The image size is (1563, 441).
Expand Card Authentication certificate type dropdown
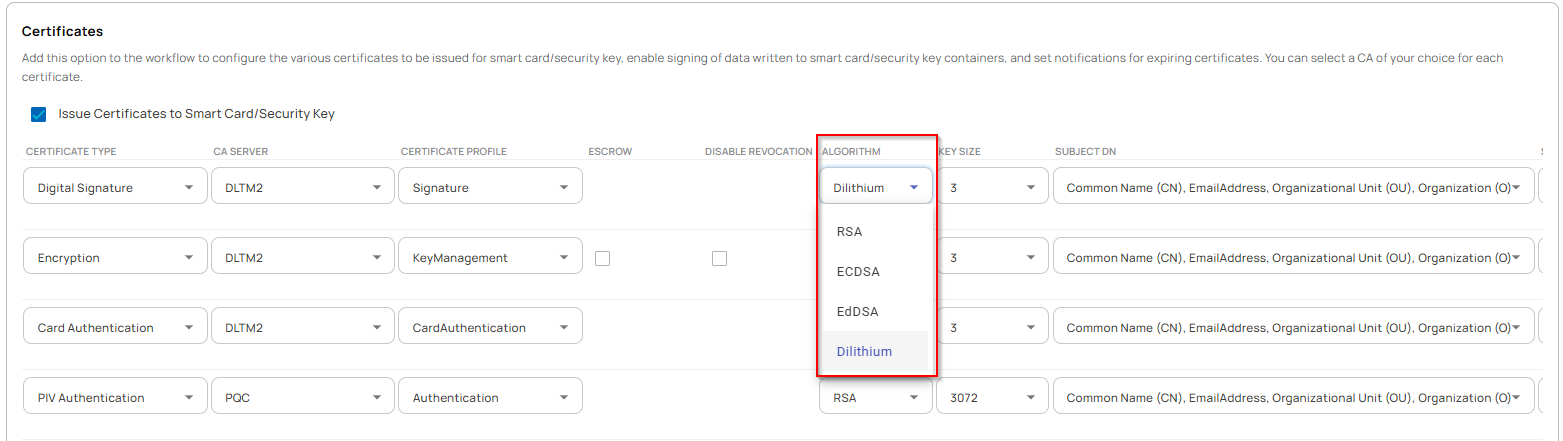click(114, 327)
